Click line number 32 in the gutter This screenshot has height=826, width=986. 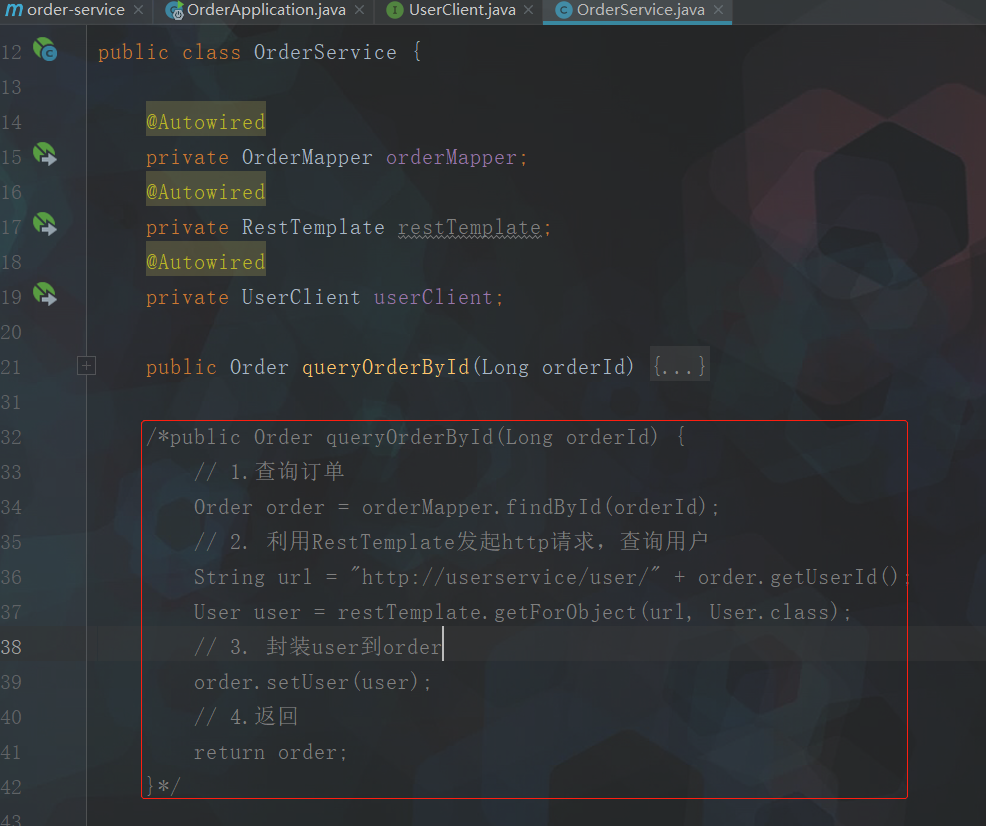coord(11,437)
